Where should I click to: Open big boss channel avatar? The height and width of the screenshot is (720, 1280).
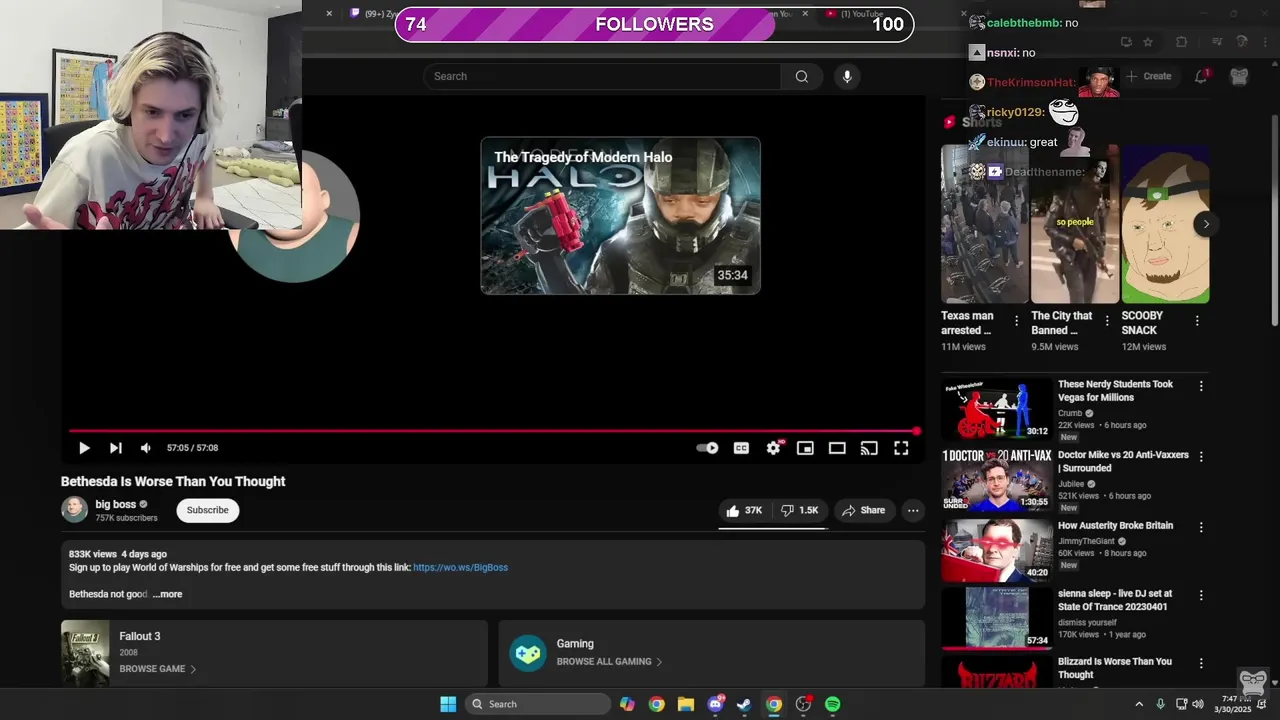[x=75, y=510]
